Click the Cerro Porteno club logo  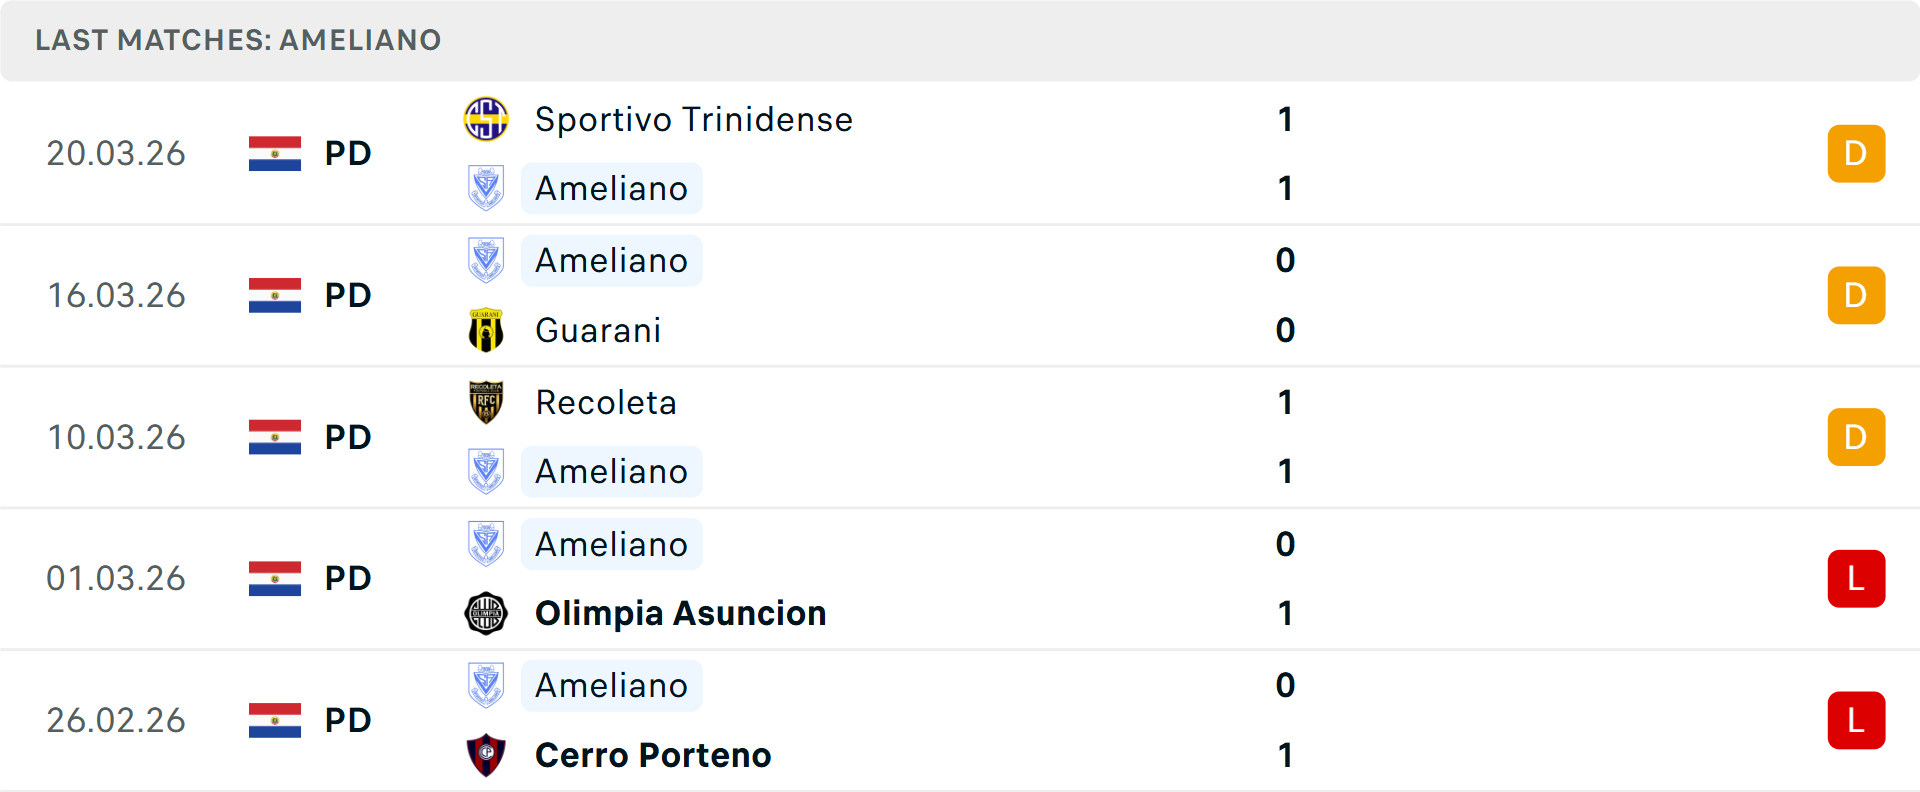click(486, 755)
